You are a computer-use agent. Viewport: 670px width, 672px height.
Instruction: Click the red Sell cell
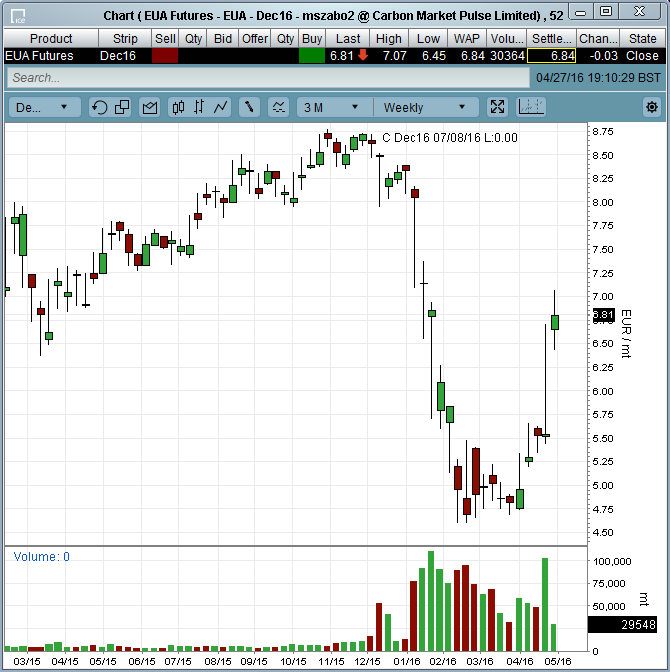click(x=165, y=56)
